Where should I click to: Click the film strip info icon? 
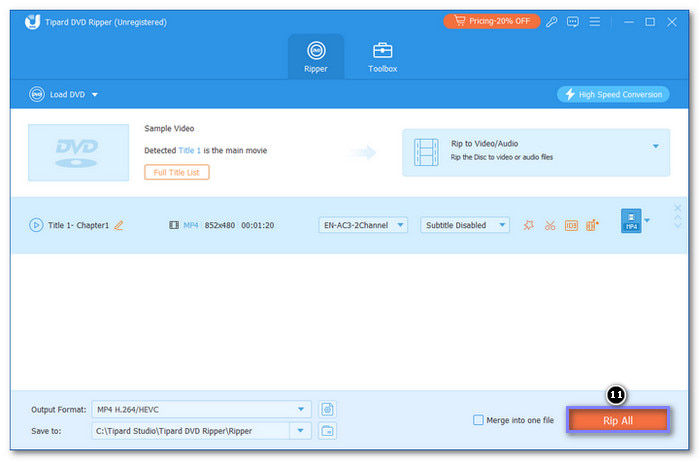click(174, 225)
